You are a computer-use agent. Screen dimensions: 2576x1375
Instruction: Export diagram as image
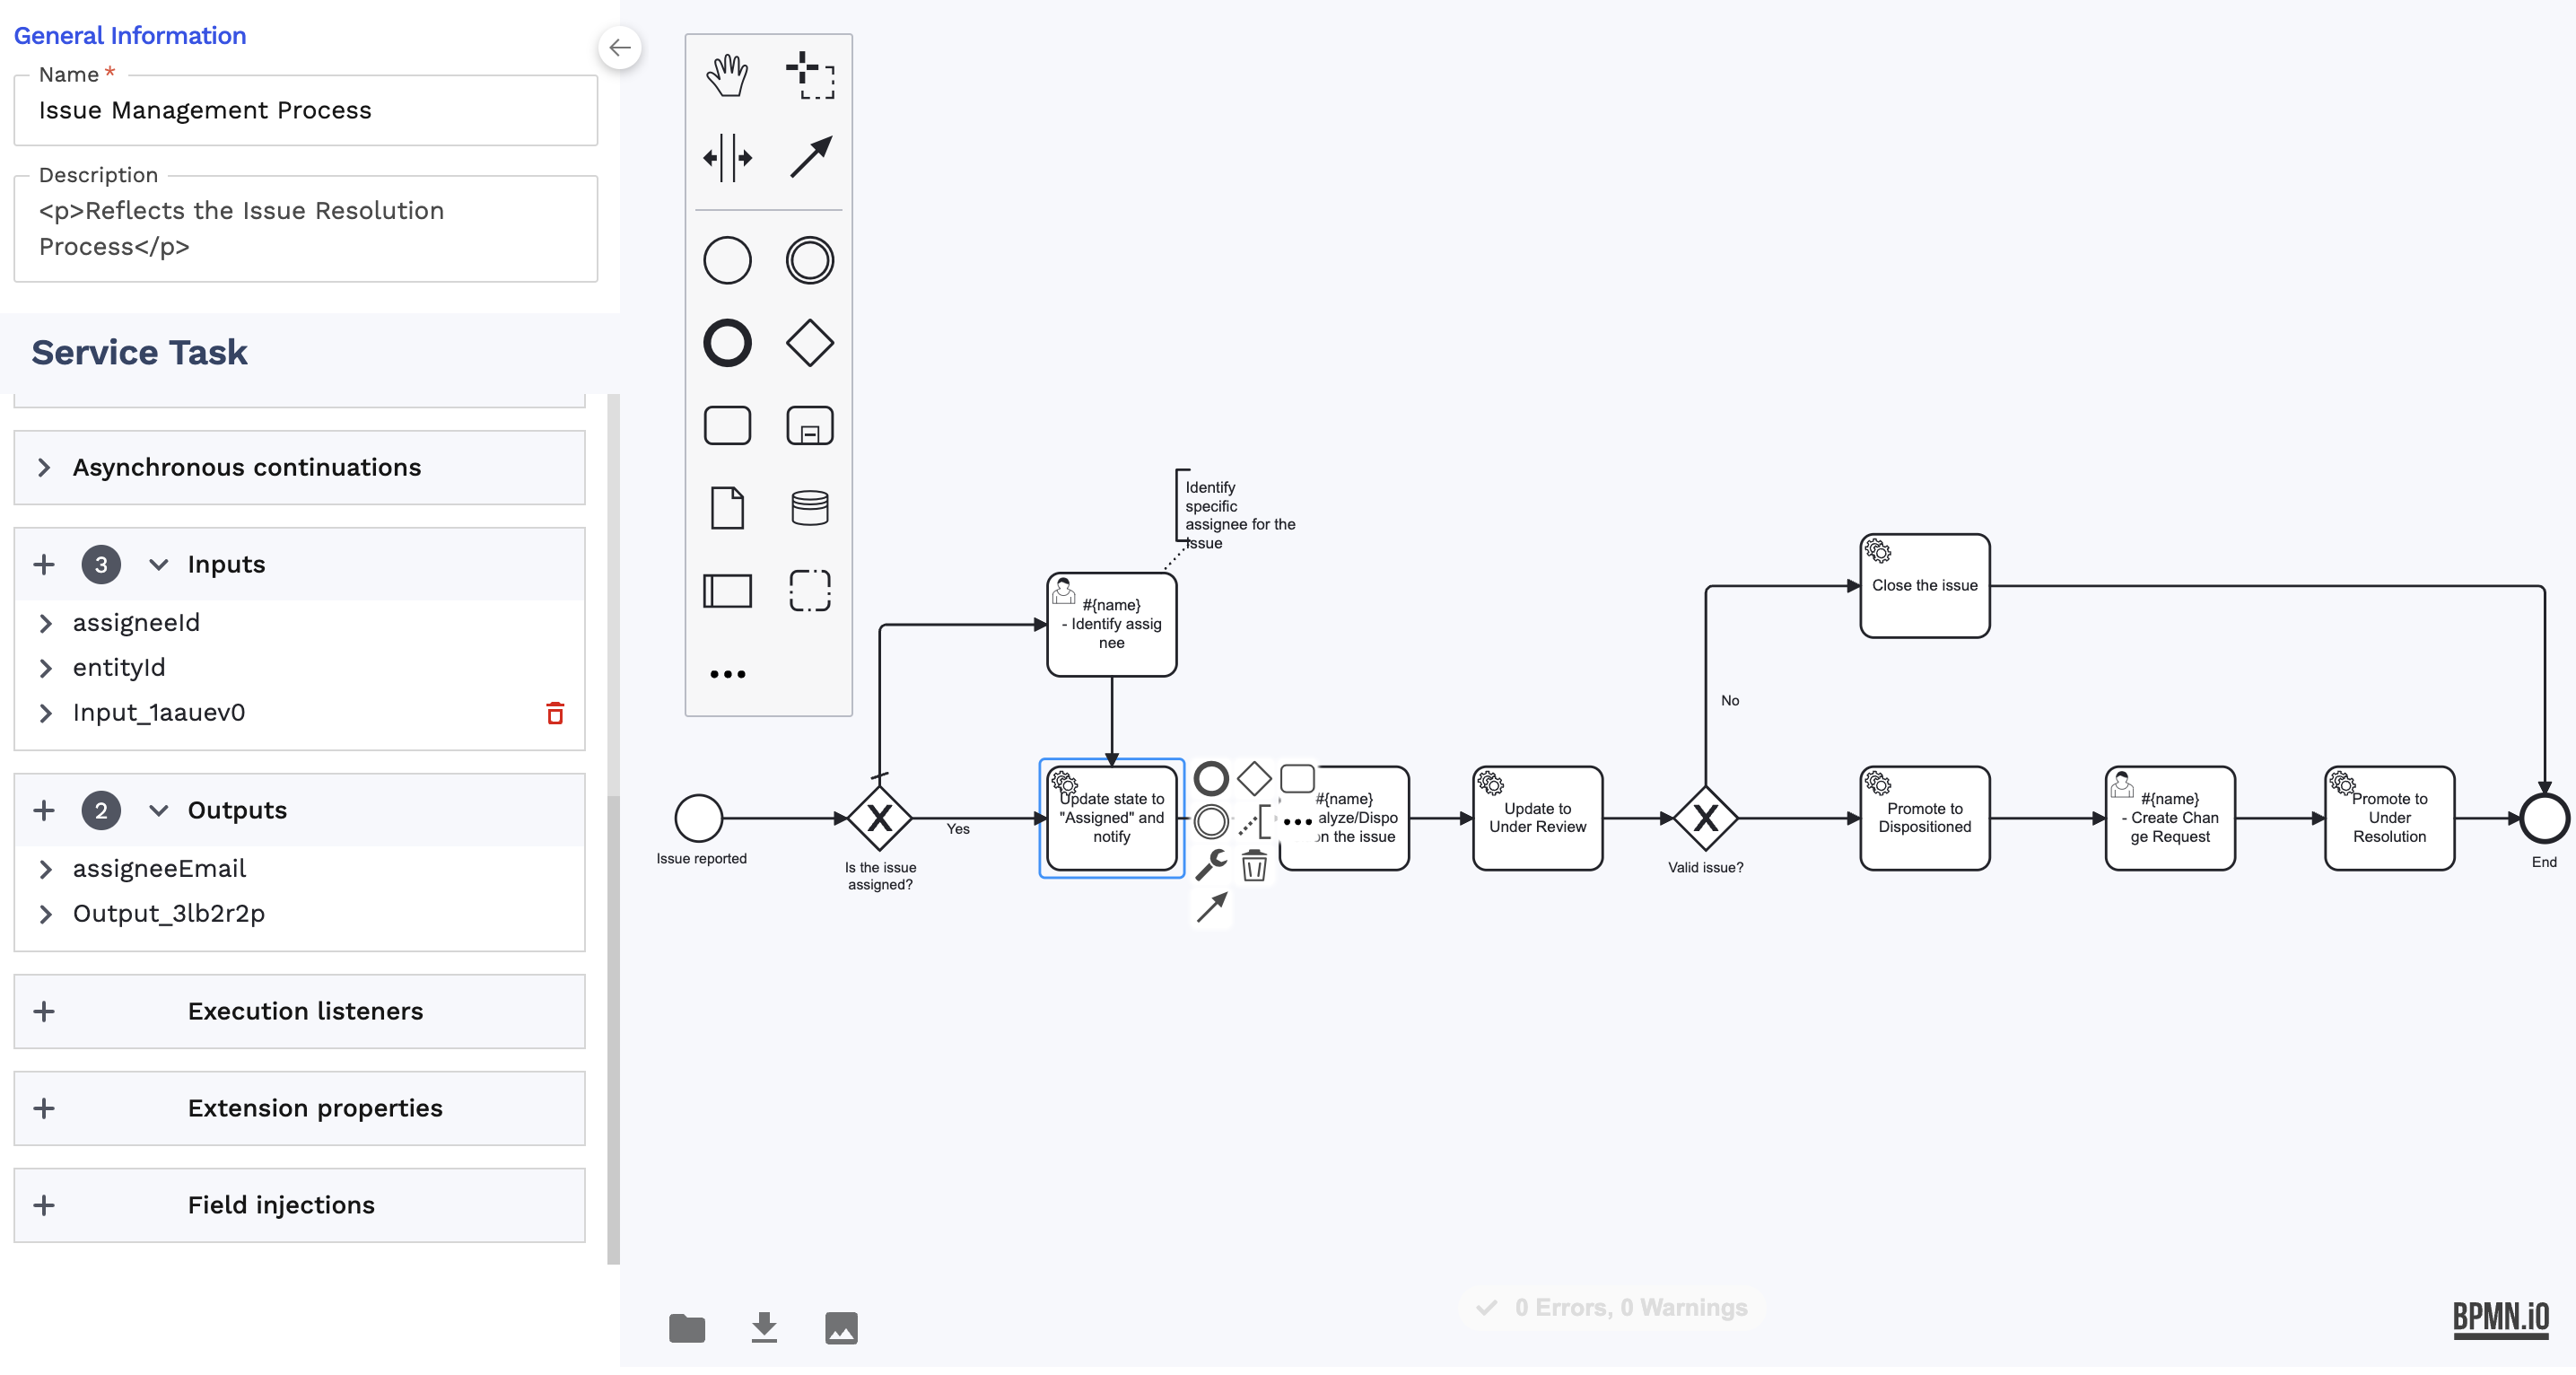coord(841,1328)
